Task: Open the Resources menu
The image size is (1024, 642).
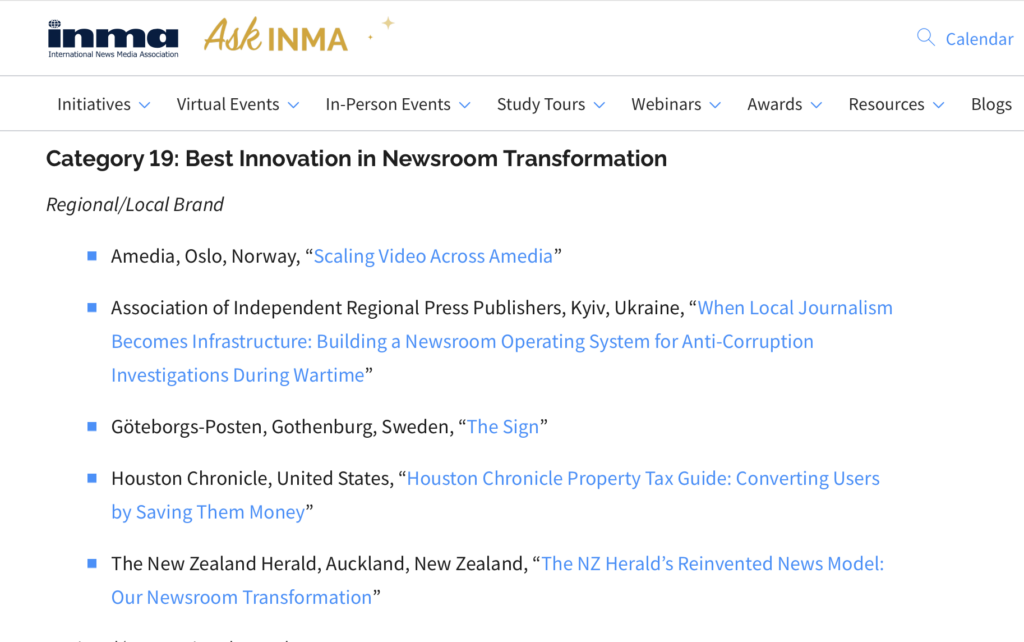Action: [x=886, y=104]
